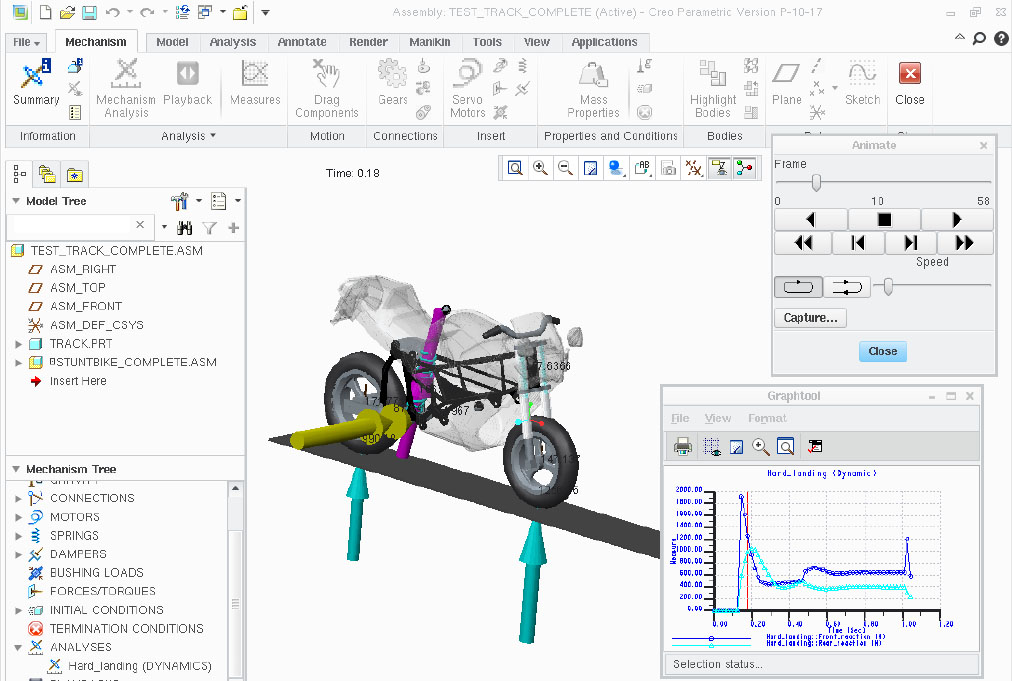
Task: Click Refit icon in the graphics toolbar
Action: 515,168
